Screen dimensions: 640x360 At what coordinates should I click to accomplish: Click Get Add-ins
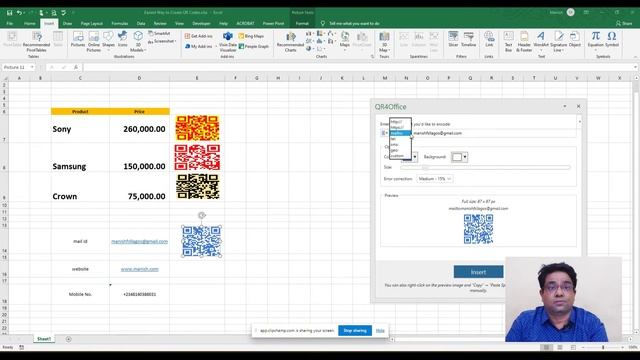coord(199,36)
